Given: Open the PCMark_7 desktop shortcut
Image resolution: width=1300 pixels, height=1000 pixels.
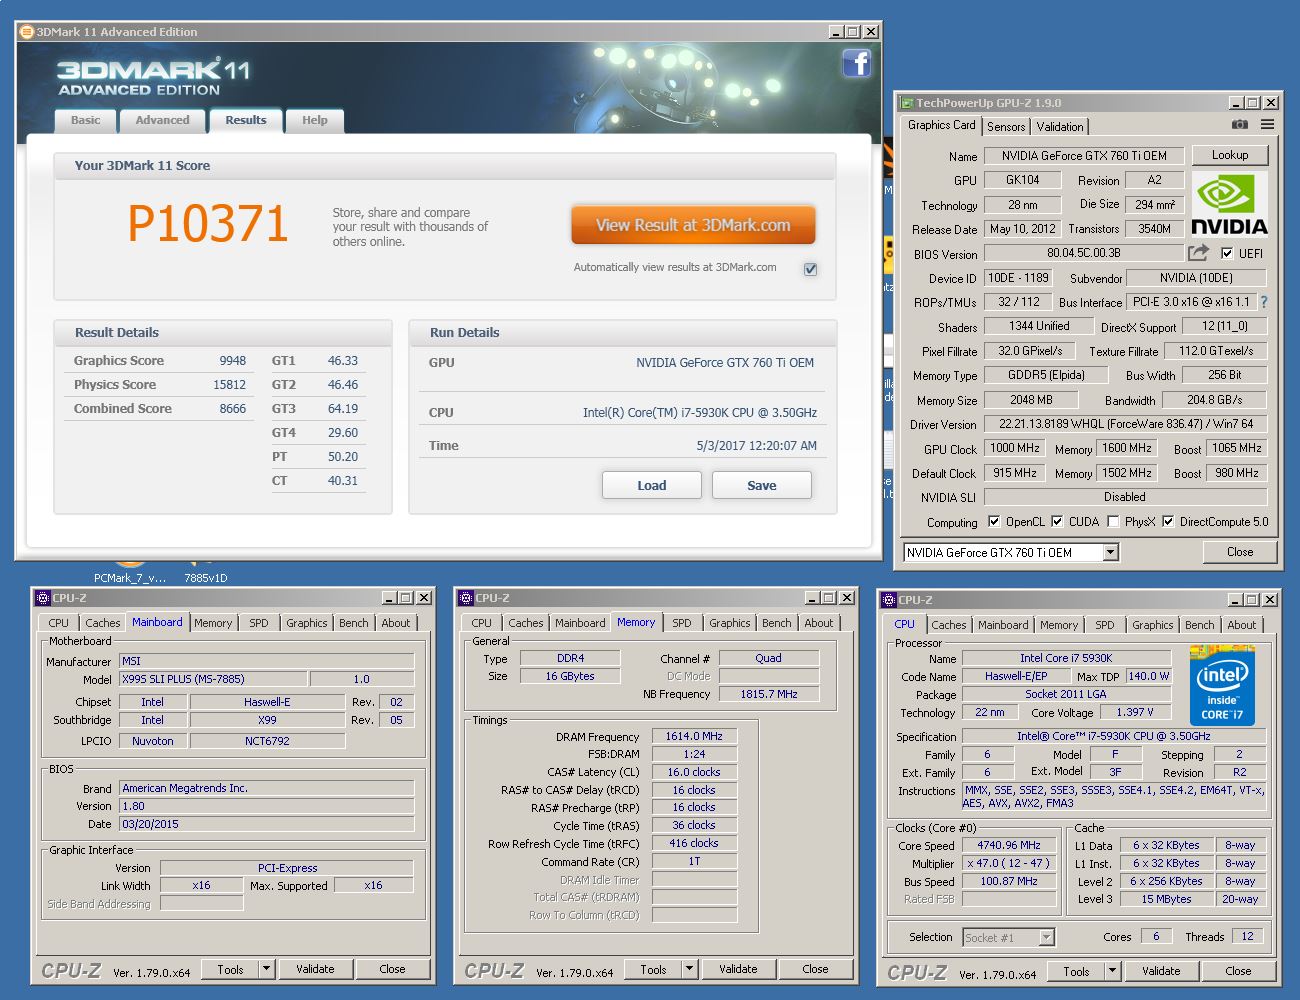Looking at the screenshot, I should tap(130, 570).
